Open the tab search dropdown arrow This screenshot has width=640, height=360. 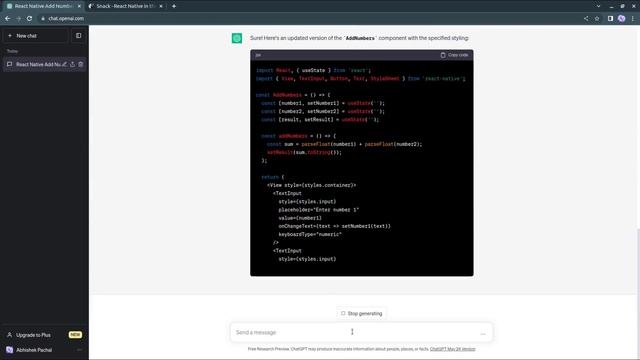598,6
